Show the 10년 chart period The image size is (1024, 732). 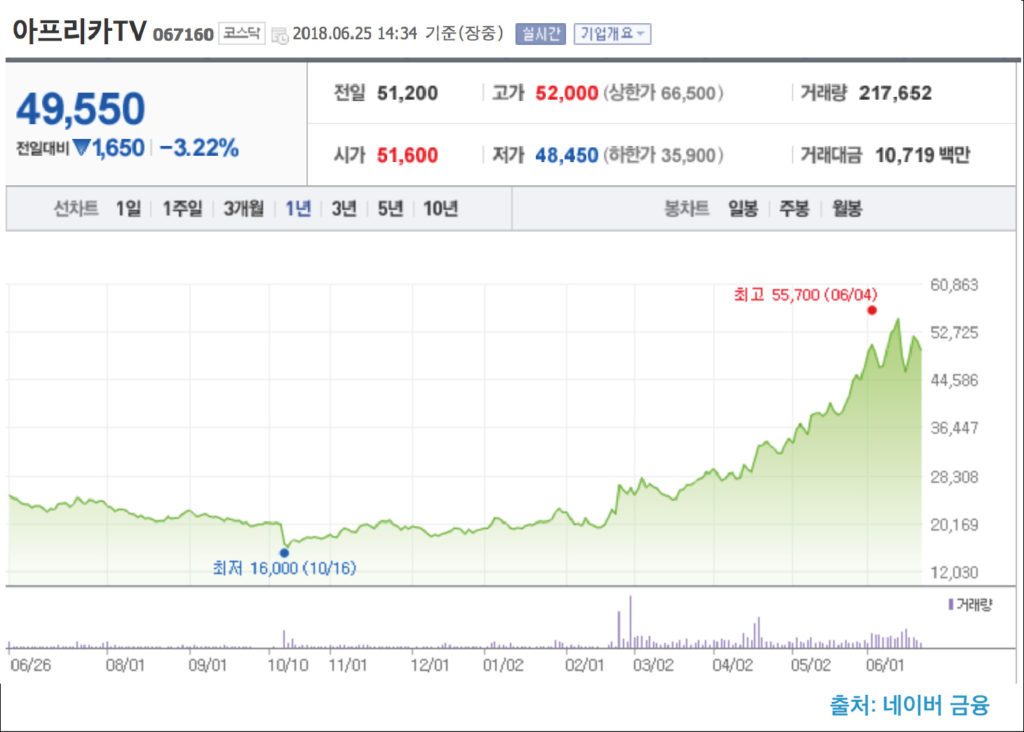coord(440,208)
